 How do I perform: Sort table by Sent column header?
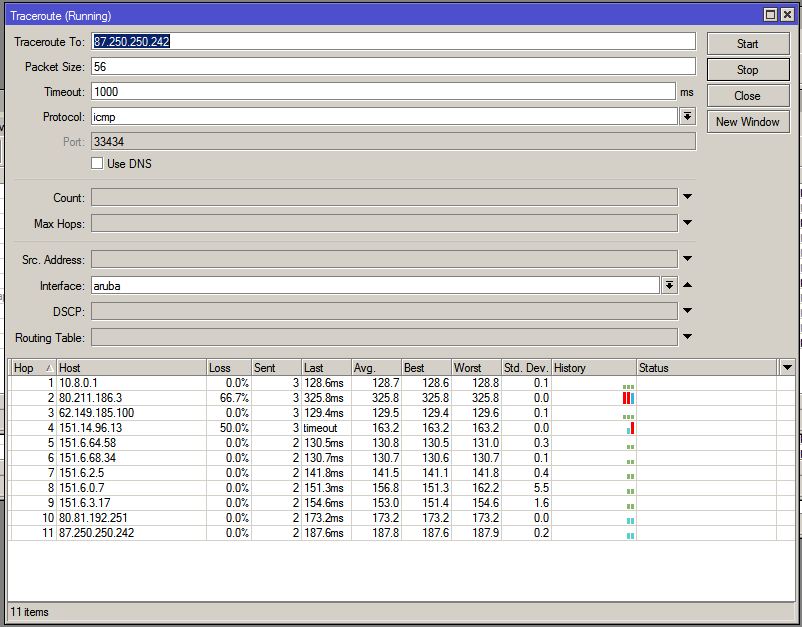(x=276, y=368)
